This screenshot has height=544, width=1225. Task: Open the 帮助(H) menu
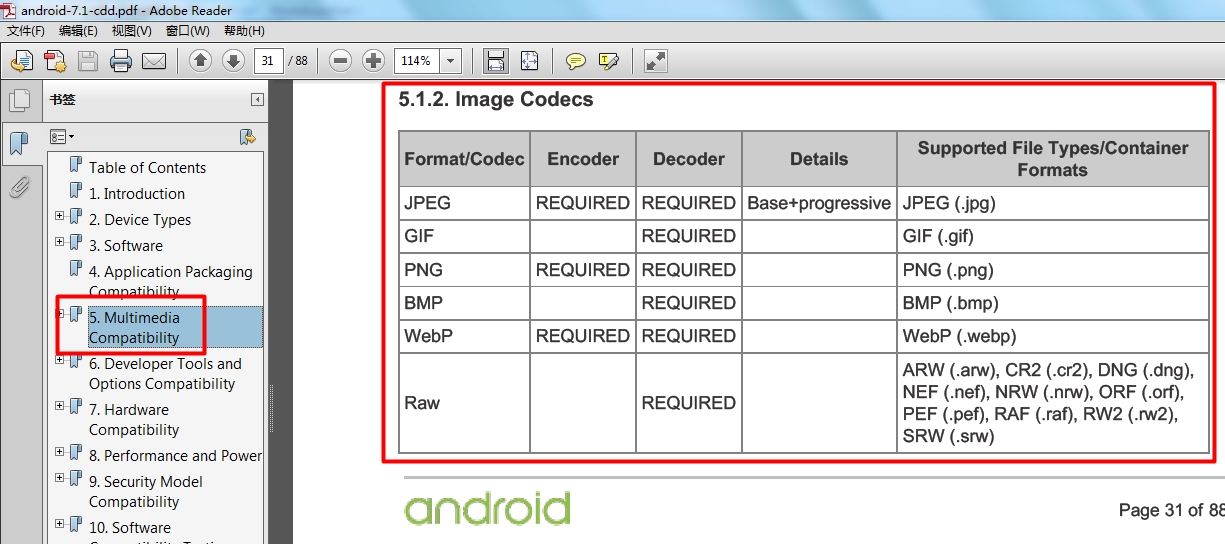click(244, 31)
